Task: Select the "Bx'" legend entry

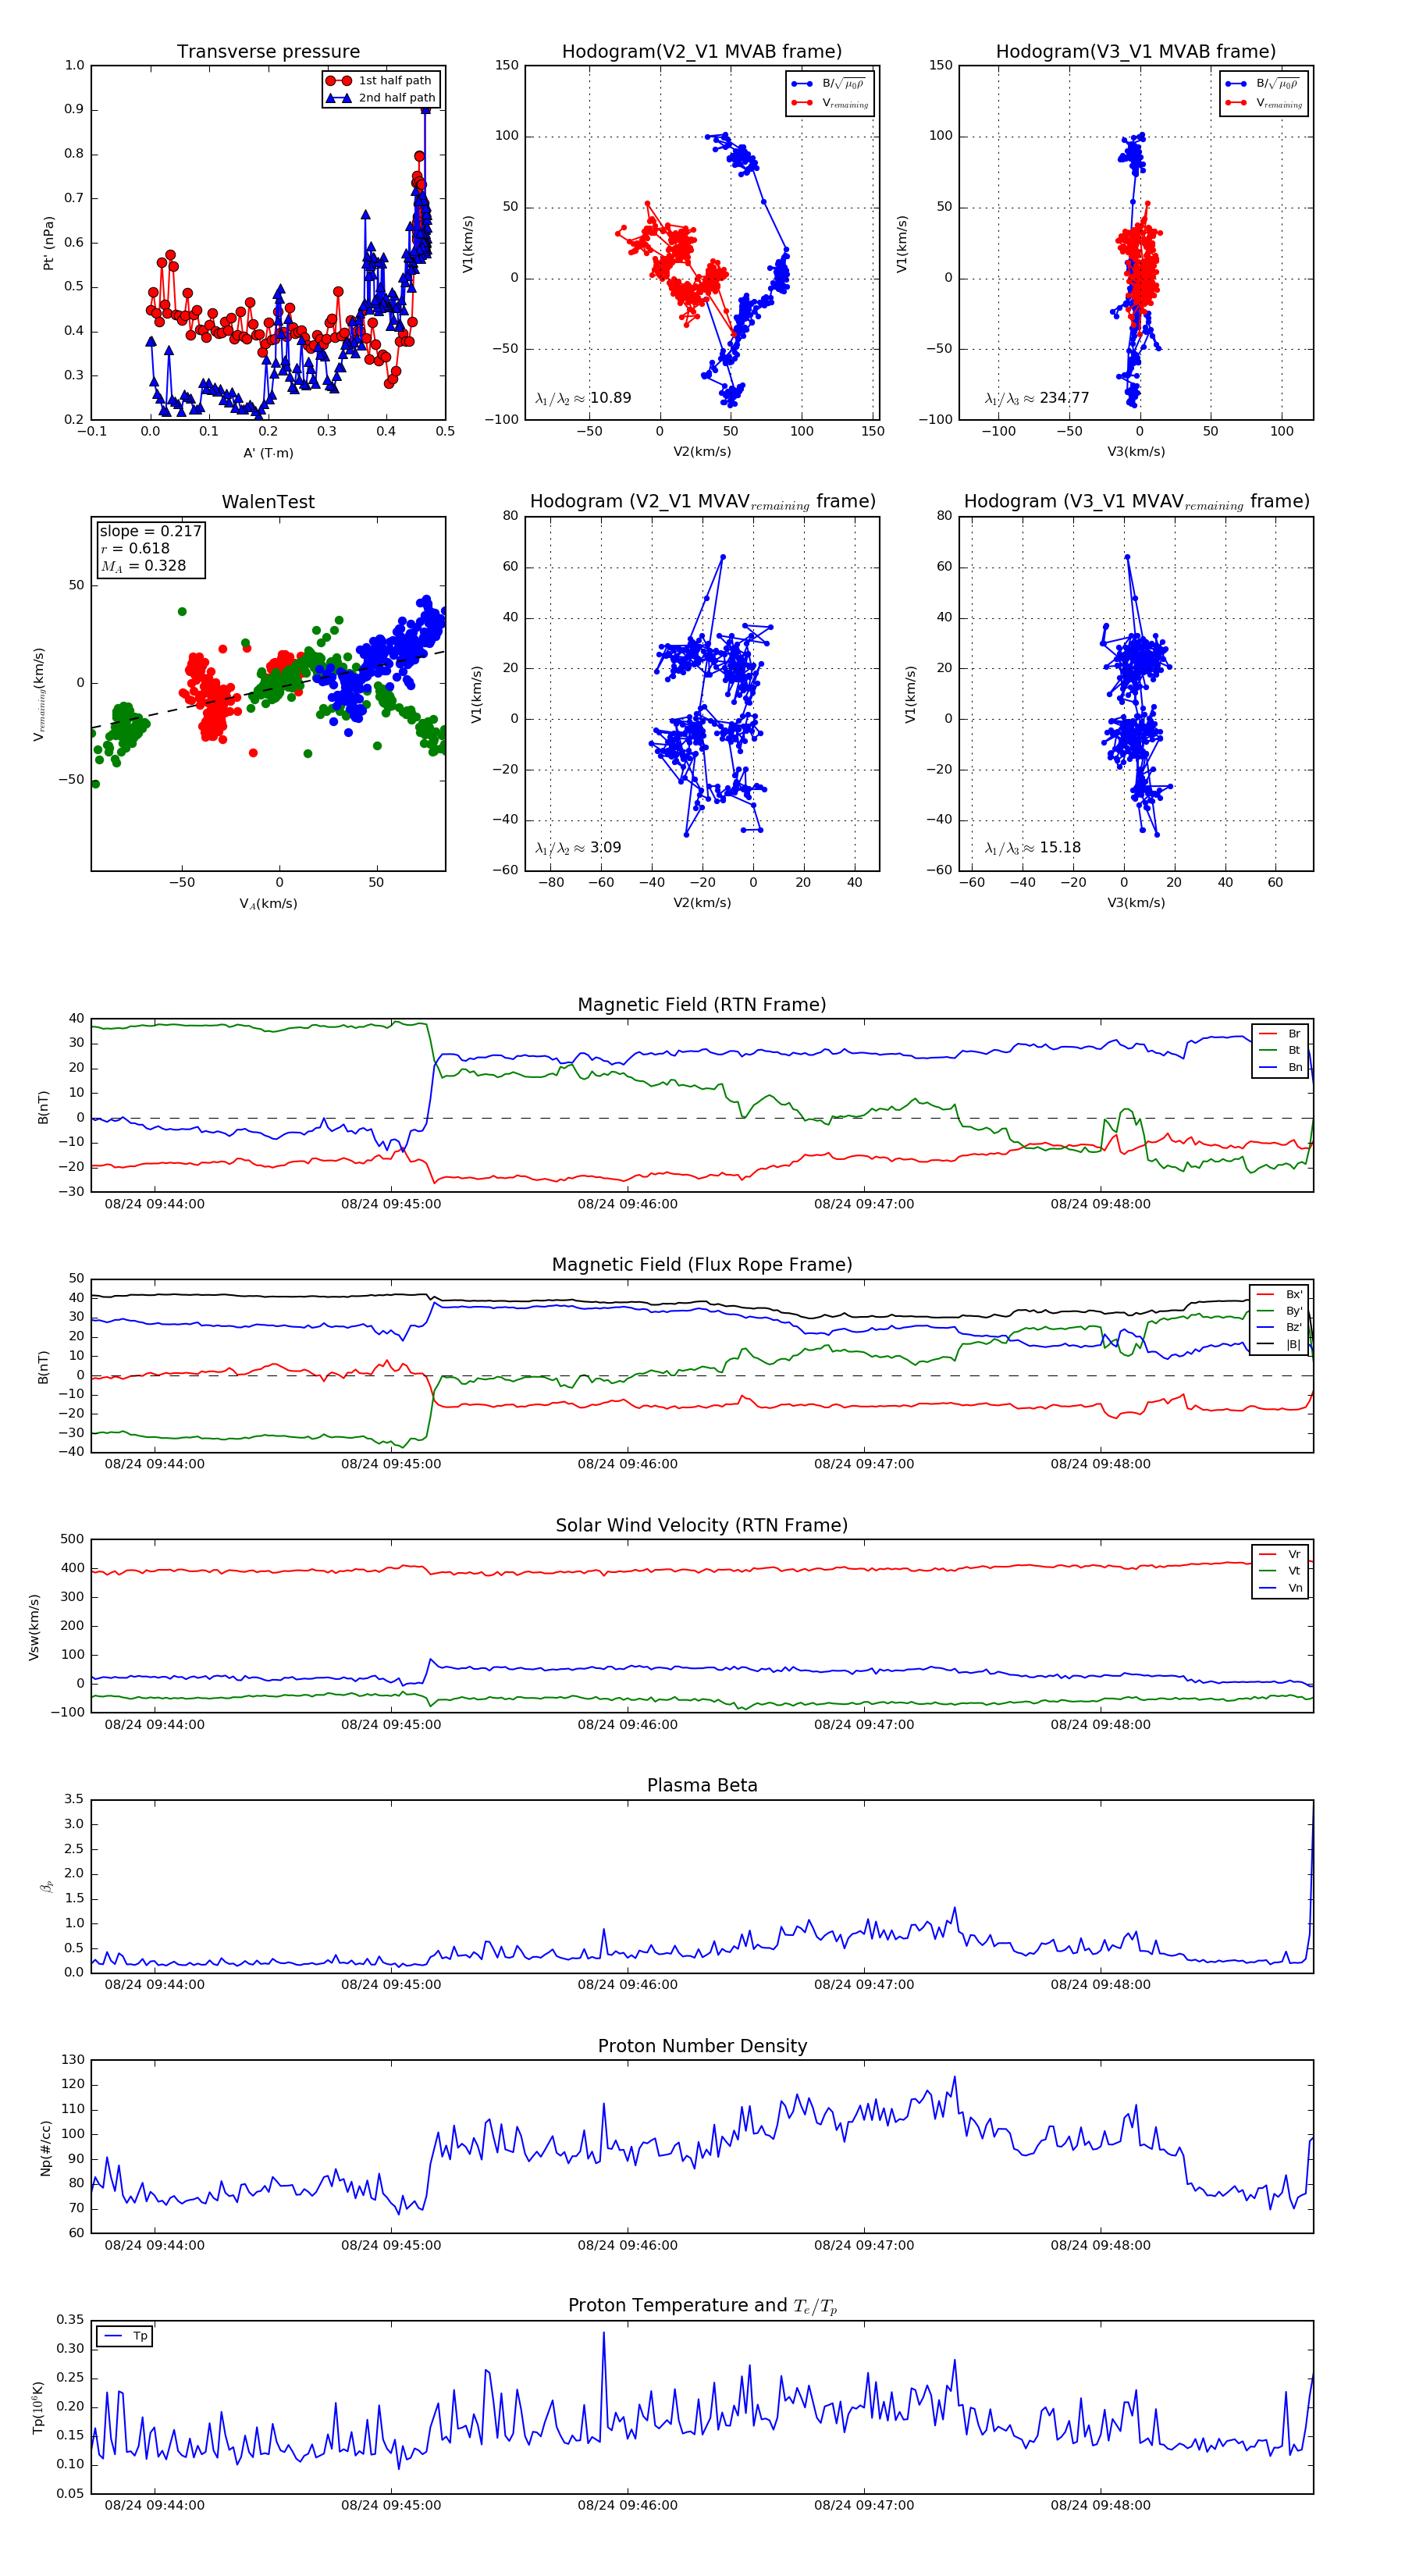Action: pyautogui.click(x=1280, y=1295)
